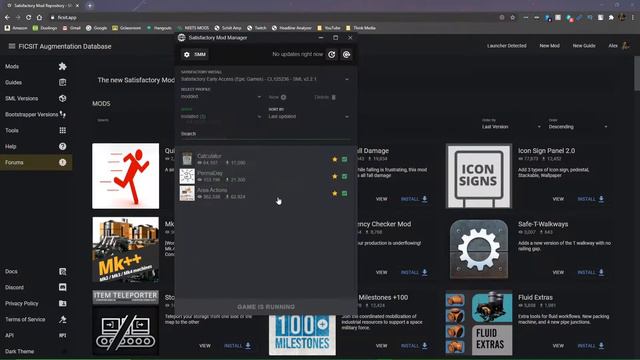Check for mod updates refresh icon

point(331,54)
